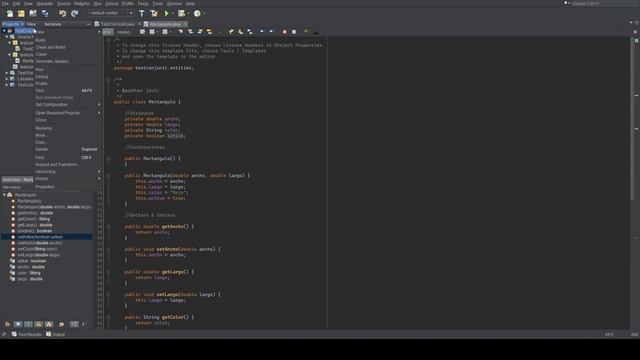This screenshot has width=640, height=360.
Task: Switch to the Files tab
Action: (x=31, y=24)
